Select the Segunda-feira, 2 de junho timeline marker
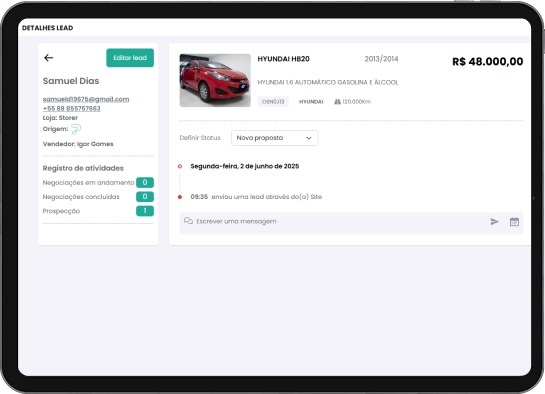545x394 pixels. click(180, 166)
